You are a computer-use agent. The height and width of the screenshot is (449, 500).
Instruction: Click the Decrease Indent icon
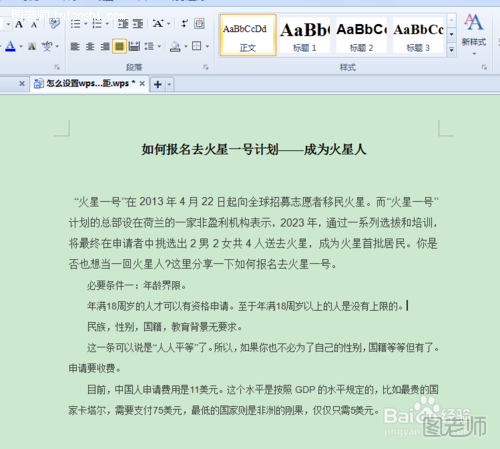(123, 24)
